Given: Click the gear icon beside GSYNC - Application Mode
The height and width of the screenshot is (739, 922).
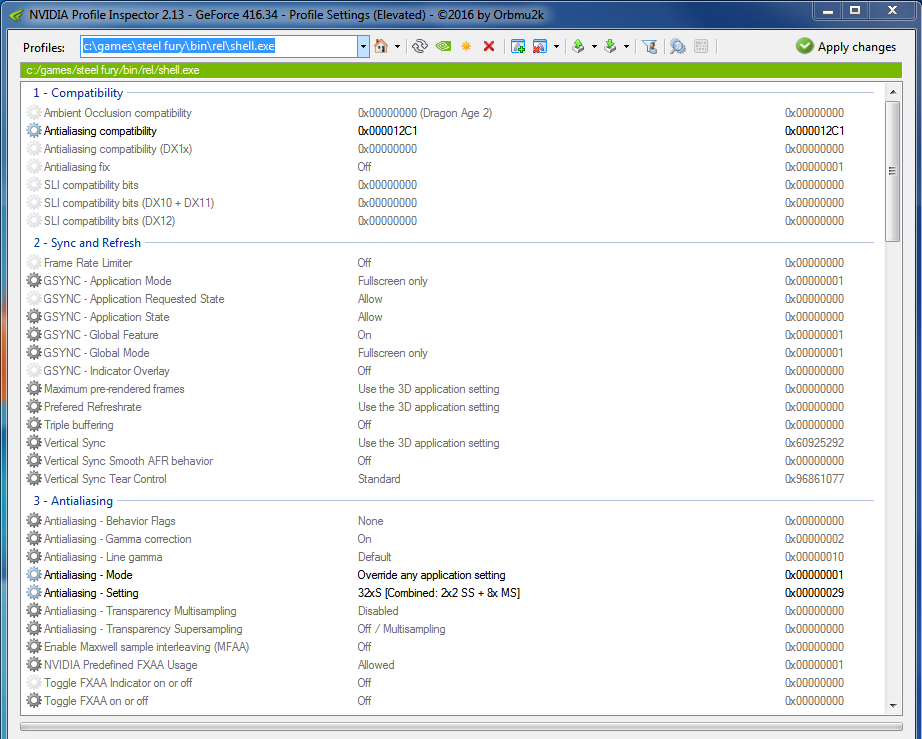Looking at the screenshot, I should pos(34,280).
